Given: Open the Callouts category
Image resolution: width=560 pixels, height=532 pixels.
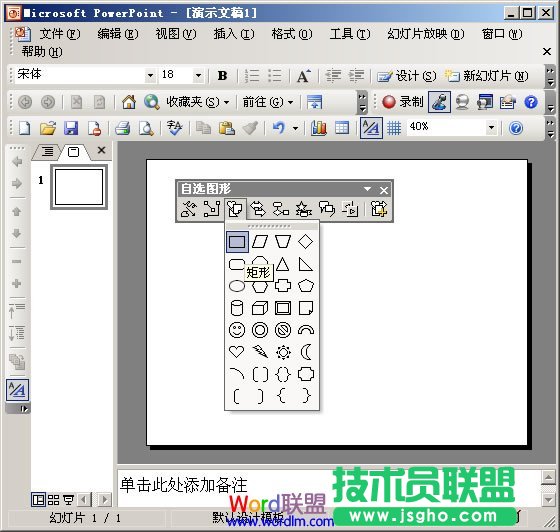Looking at the screenshot, I should pyautogui.click(x=327, y=209).
